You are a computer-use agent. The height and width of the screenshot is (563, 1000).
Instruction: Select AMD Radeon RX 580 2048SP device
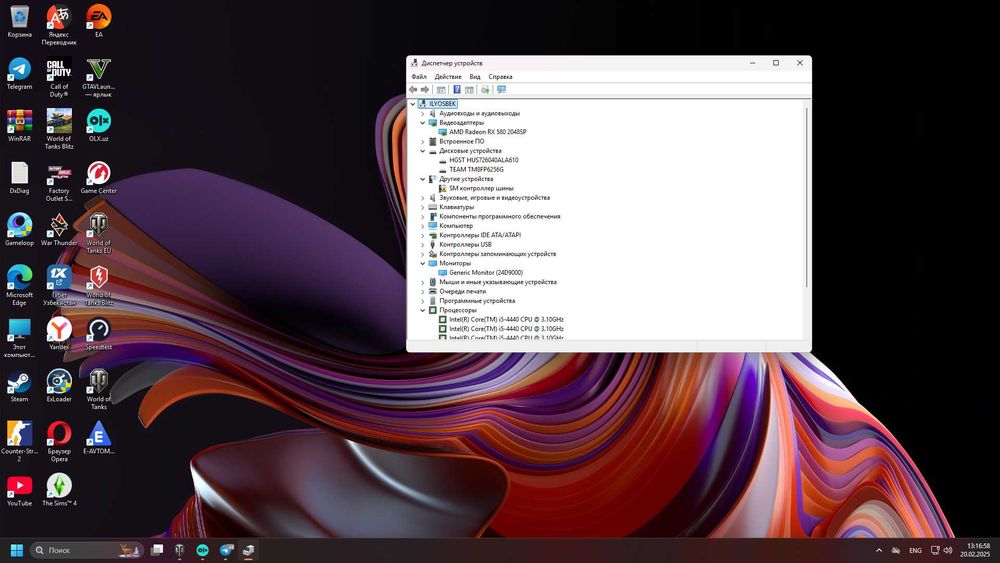click(x=487, y=132)
